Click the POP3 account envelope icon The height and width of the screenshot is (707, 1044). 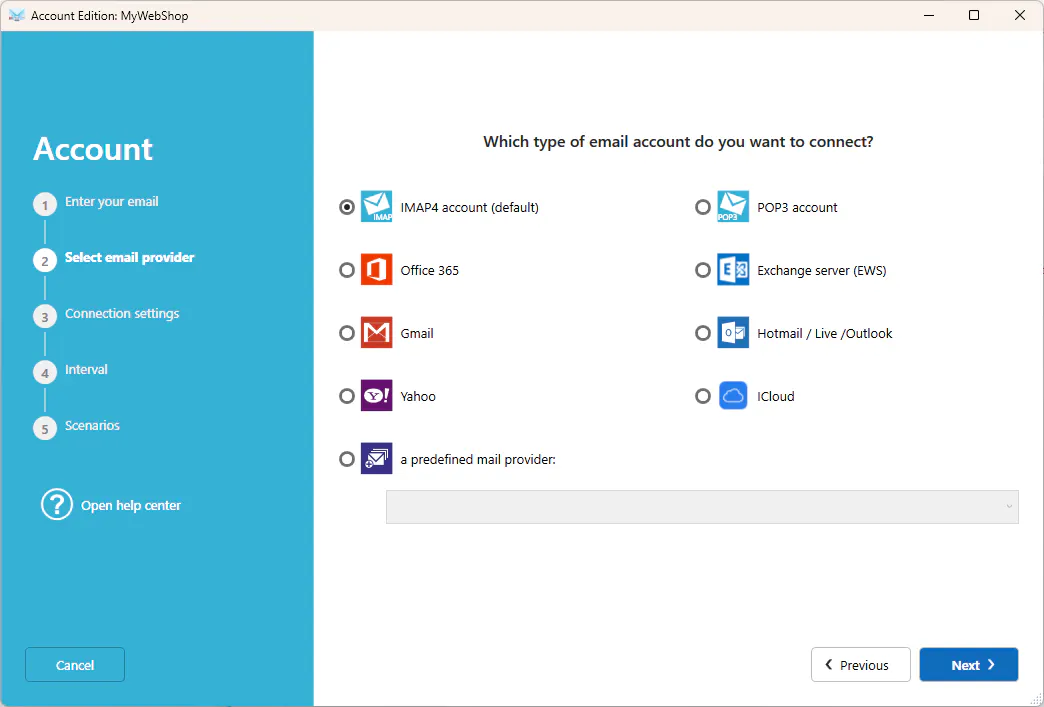732,206
